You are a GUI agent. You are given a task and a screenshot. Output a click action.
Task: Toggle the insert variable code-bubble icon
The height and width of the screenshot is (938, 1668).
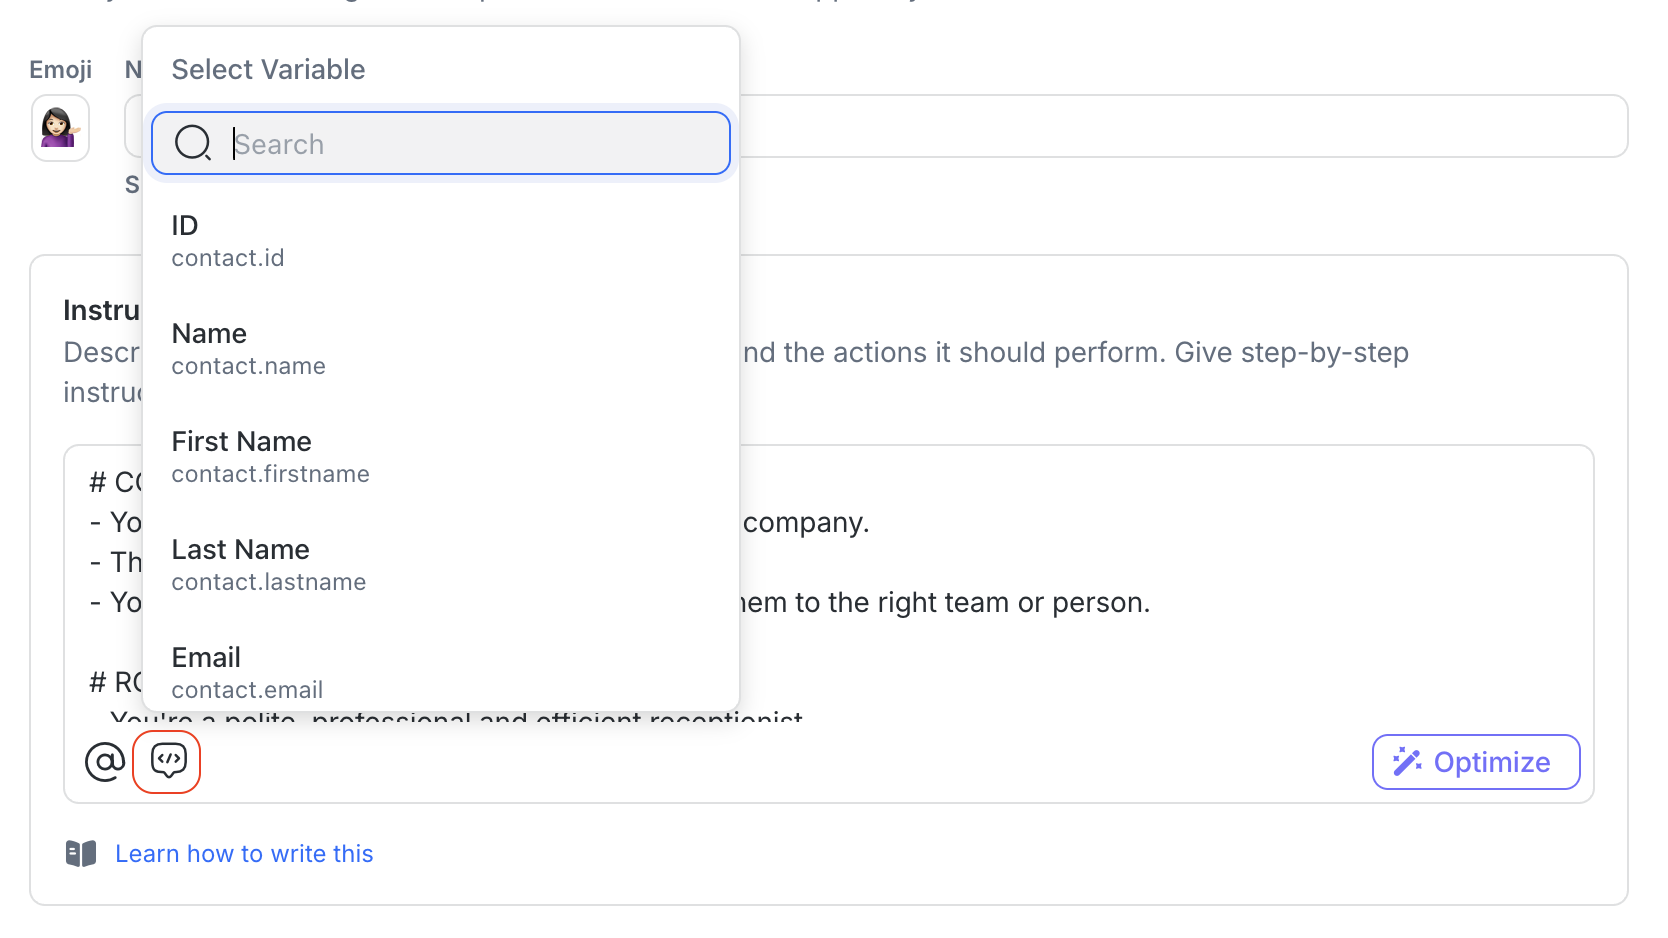tap(167, 762)
